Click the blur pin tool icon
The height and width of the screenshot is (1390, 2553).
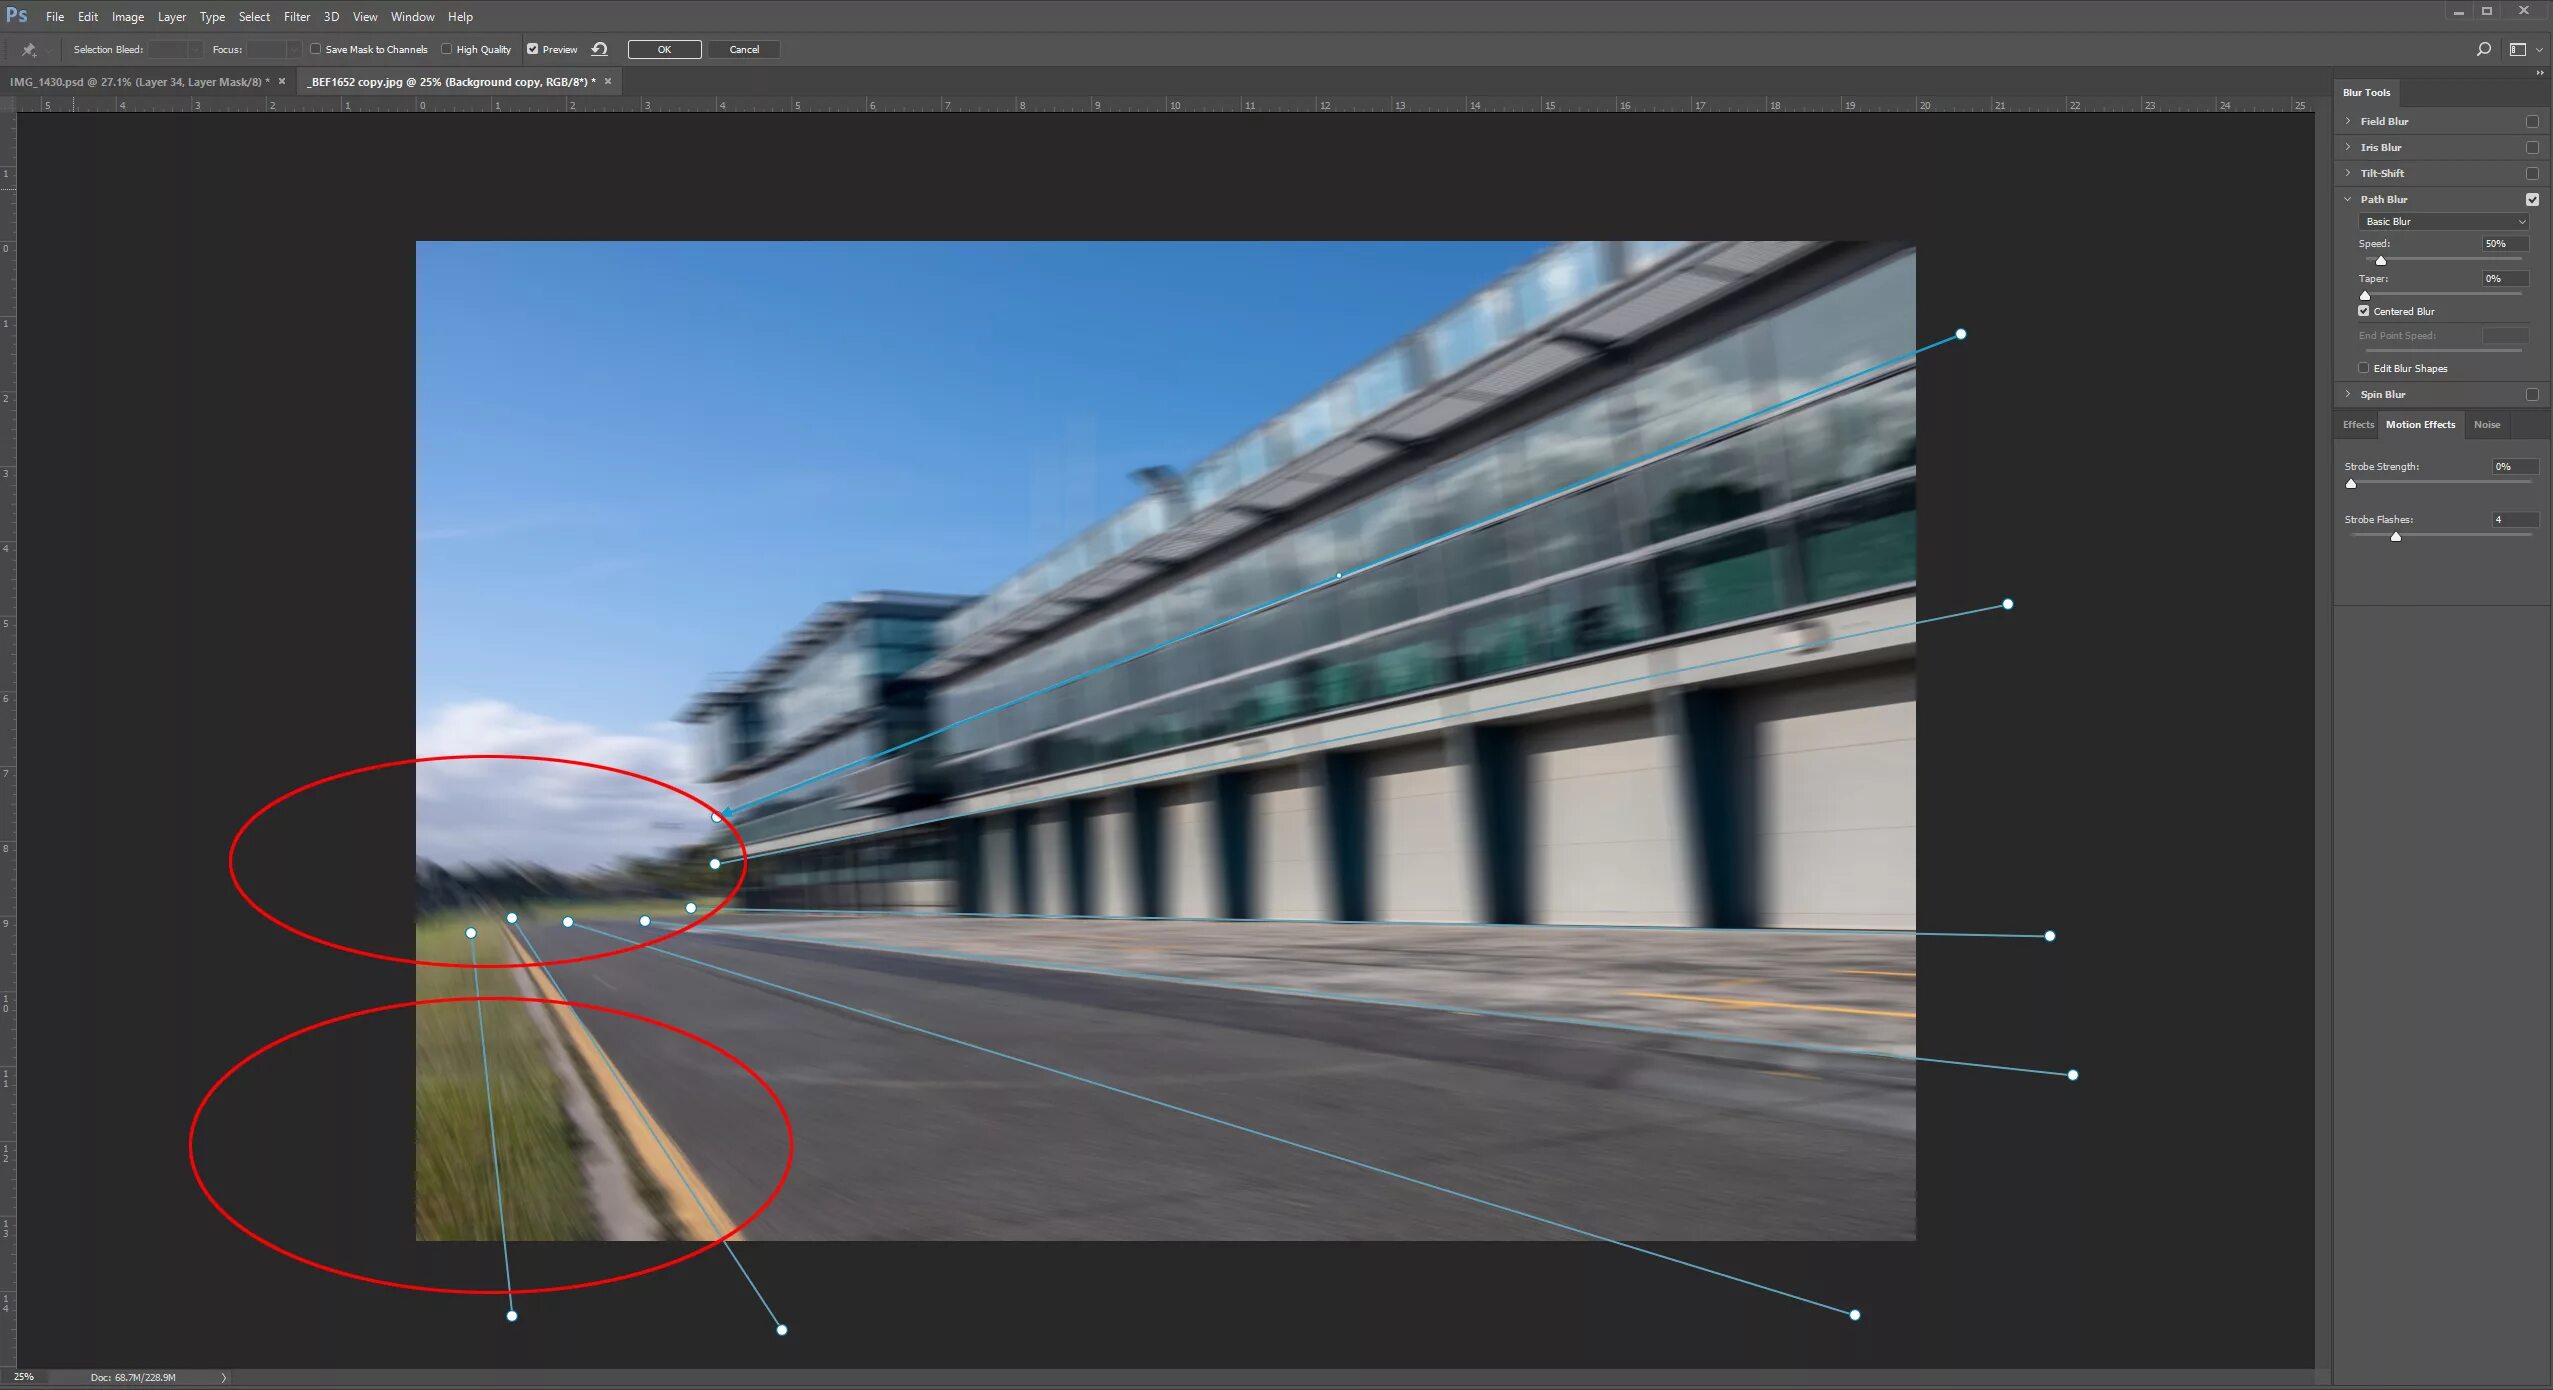(x=29, y=49)
